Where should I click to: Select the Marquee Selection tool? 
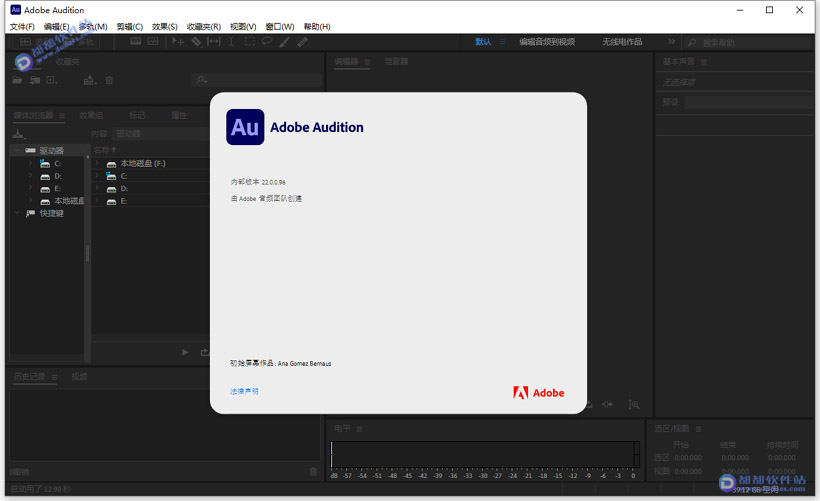tap(250, 41)
